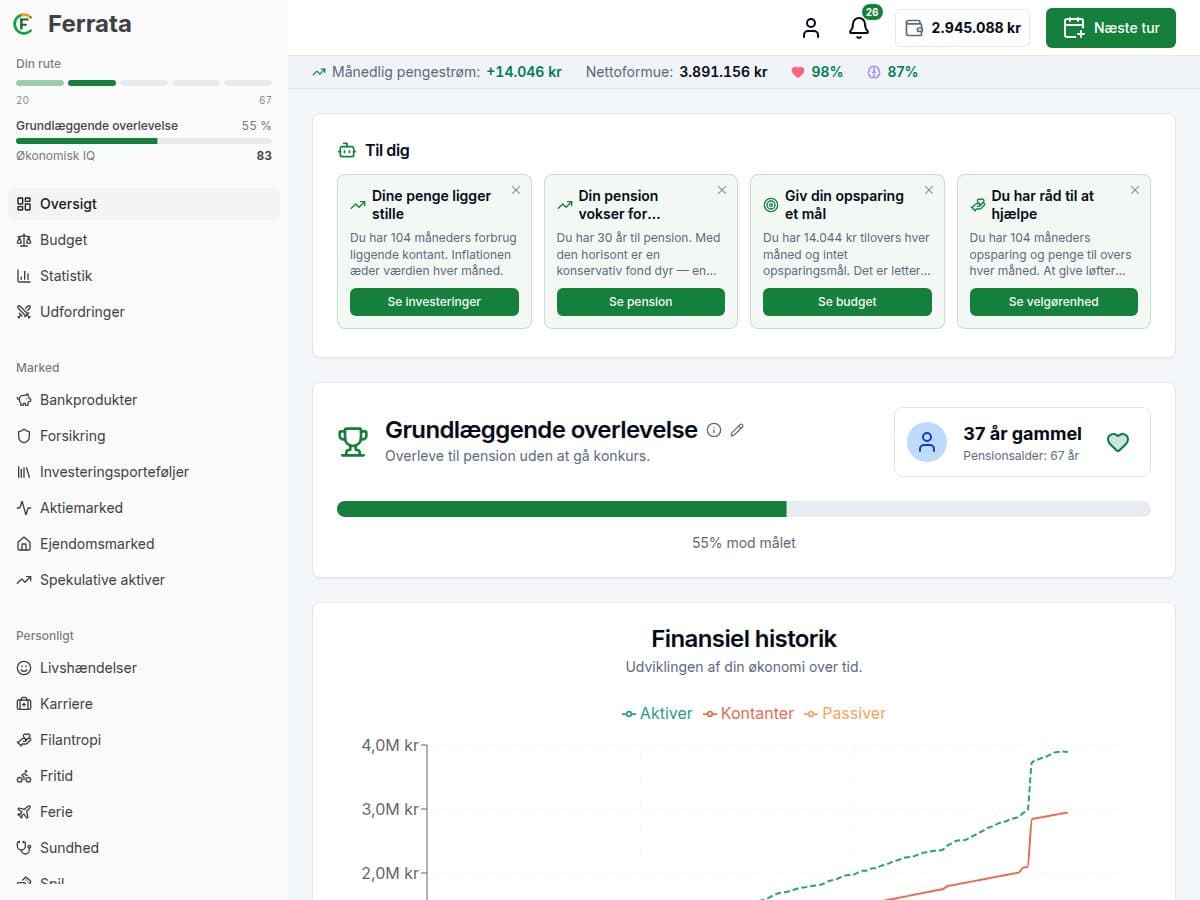Click the trophy icon in goal card
The height and width of the screenshot is (900, 1200).
(353, 441)
